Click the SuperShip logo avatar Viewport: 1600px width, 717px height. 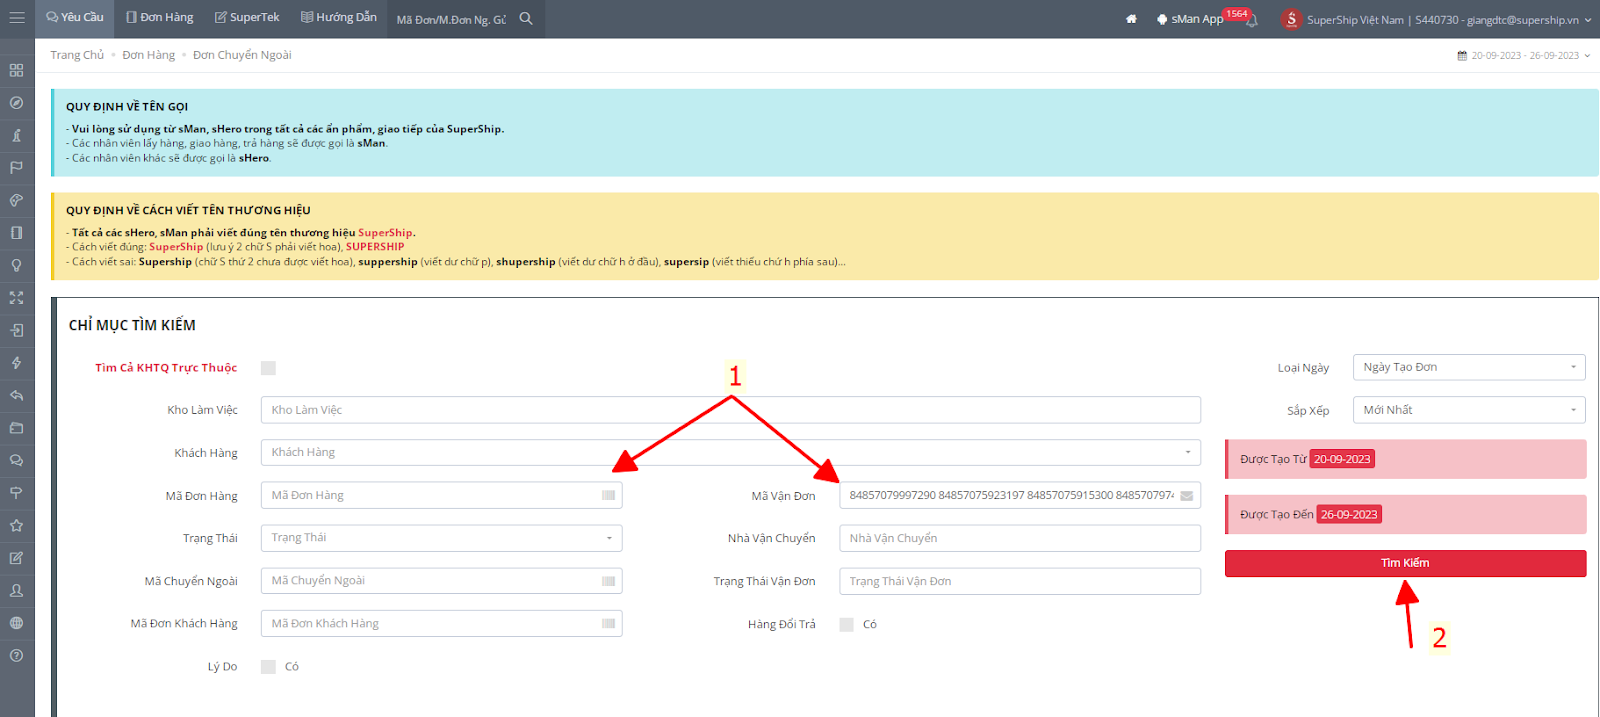(1291, 19)
